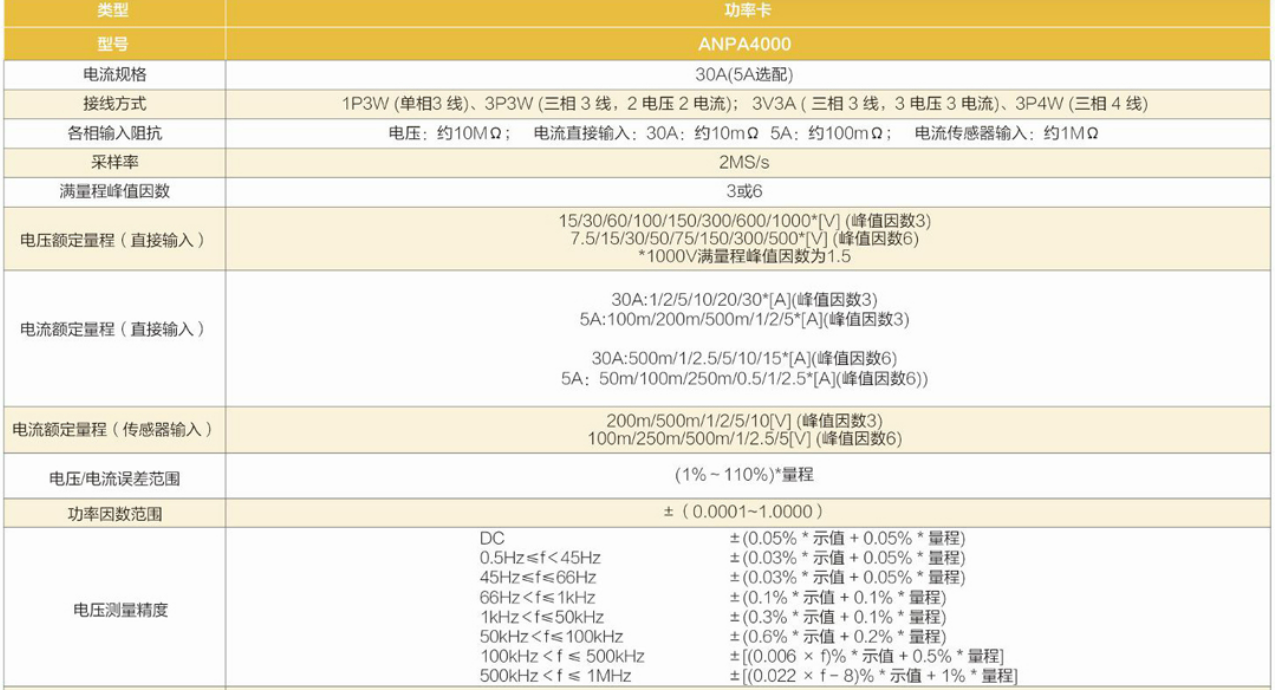Click the (1% ~ 110%)*量程 value
The width and height of the screenshot is (1275, 690).
745,475
